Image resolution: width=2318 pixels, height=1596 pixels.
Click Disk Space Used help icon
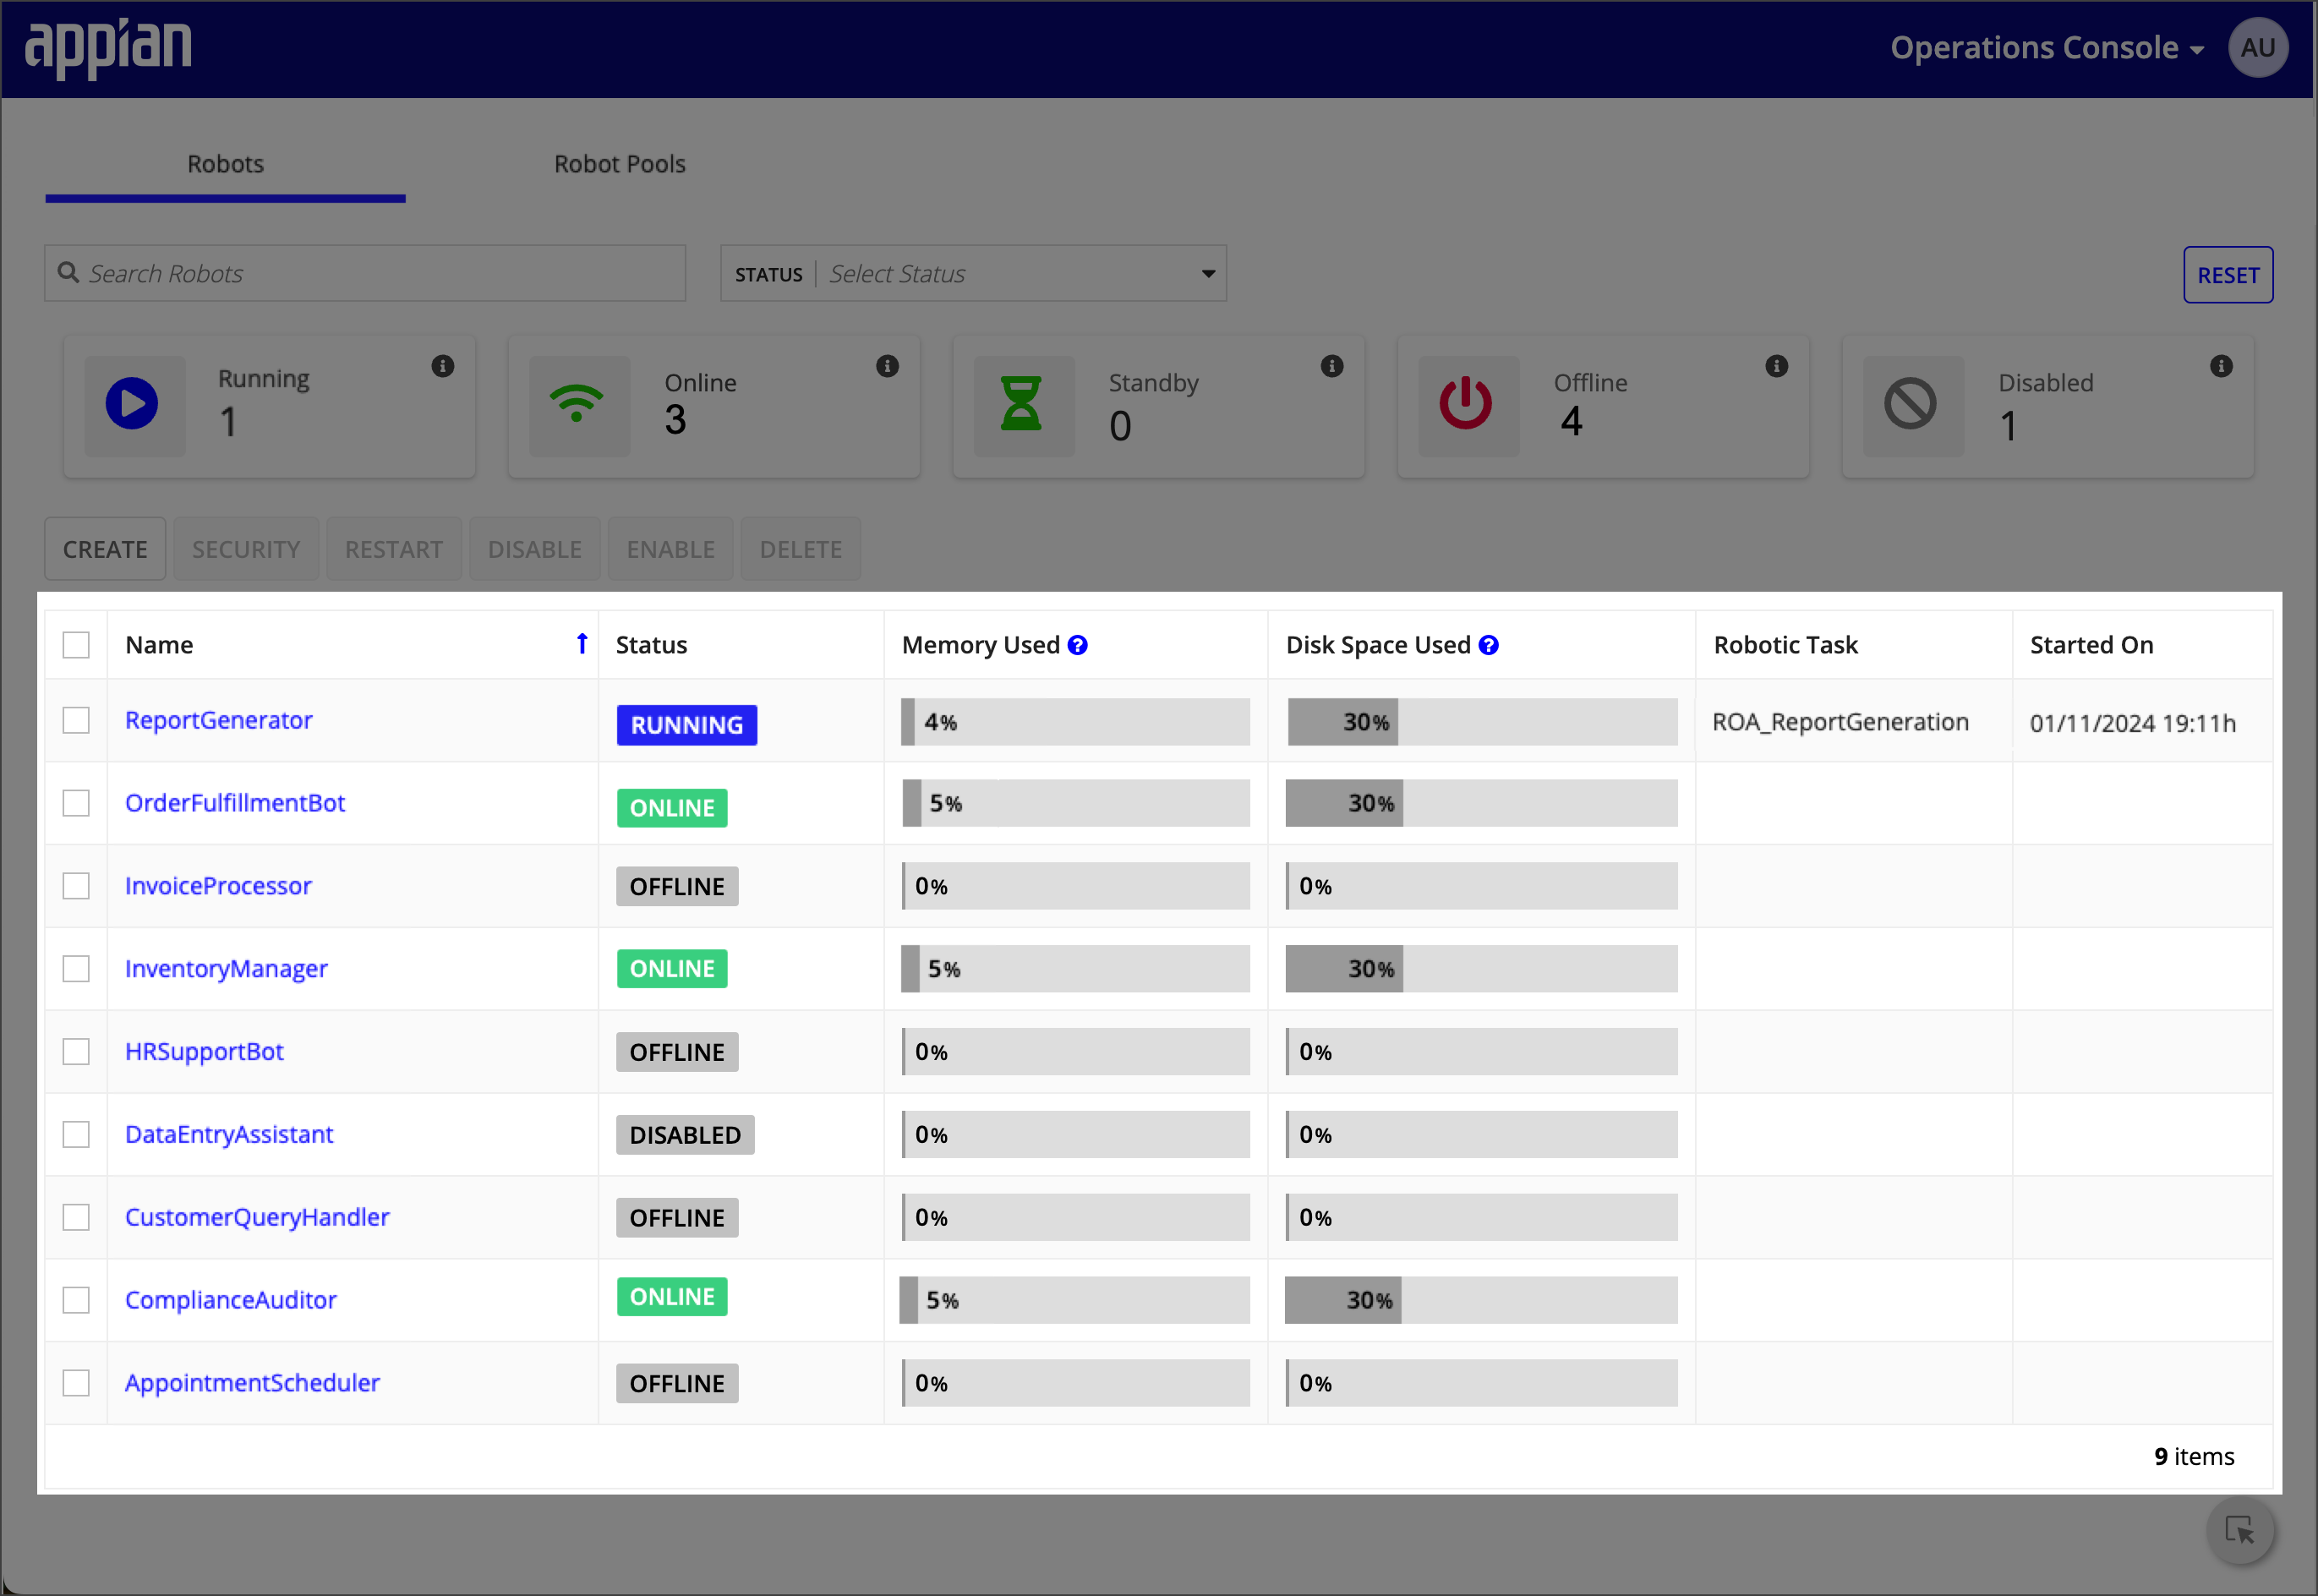(1488, 645)
